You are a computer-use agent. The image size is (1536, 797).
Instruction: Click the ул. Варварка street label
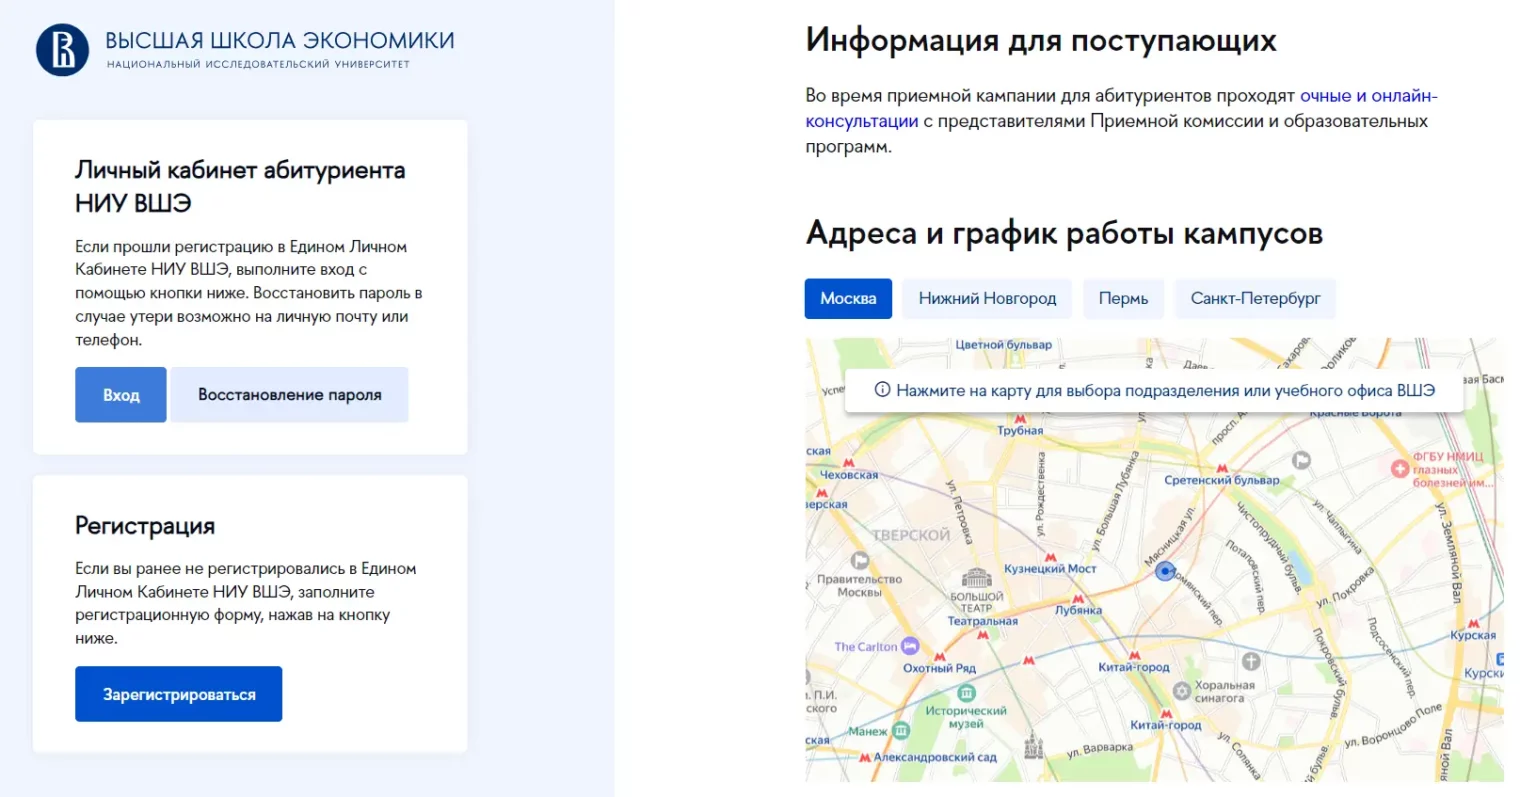pos(1100,749)
